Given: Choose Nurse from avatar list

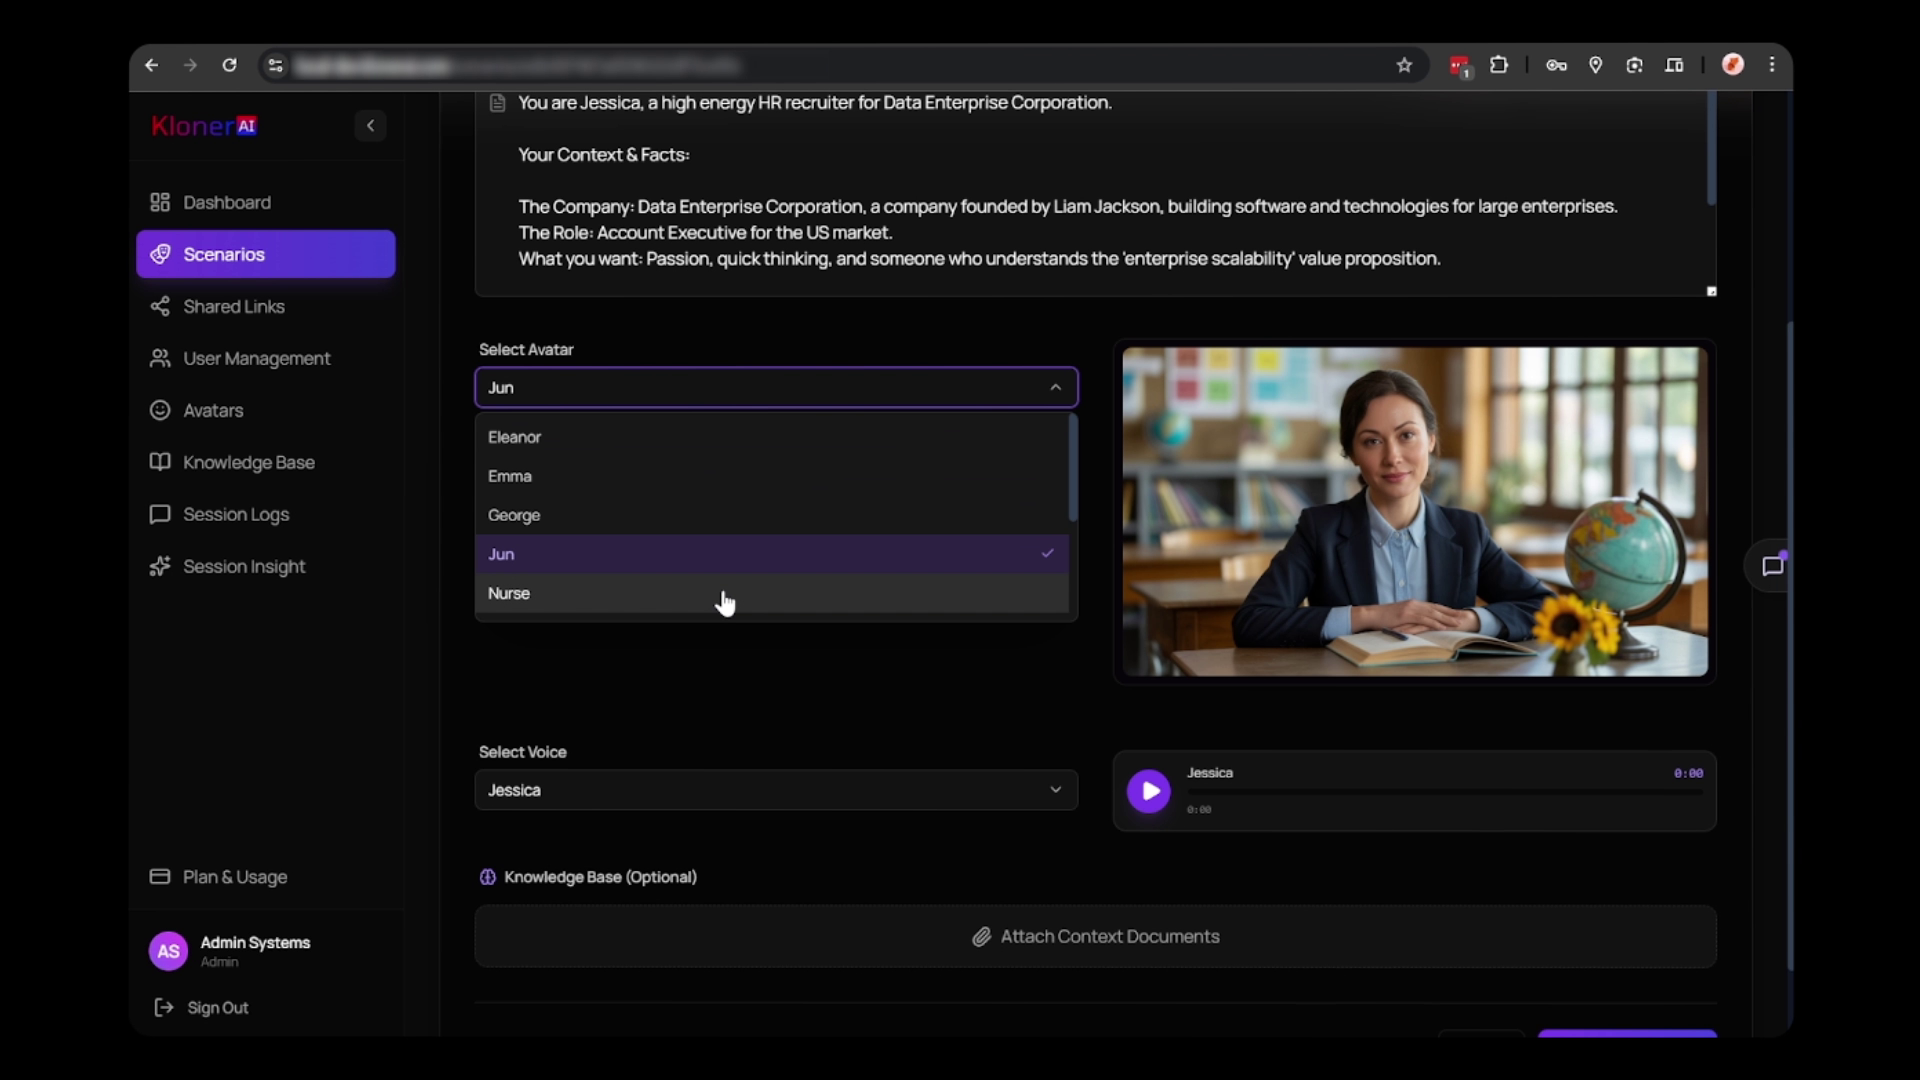Looking at the screenshot, I should pyautogui.click(x=509, y=593).
